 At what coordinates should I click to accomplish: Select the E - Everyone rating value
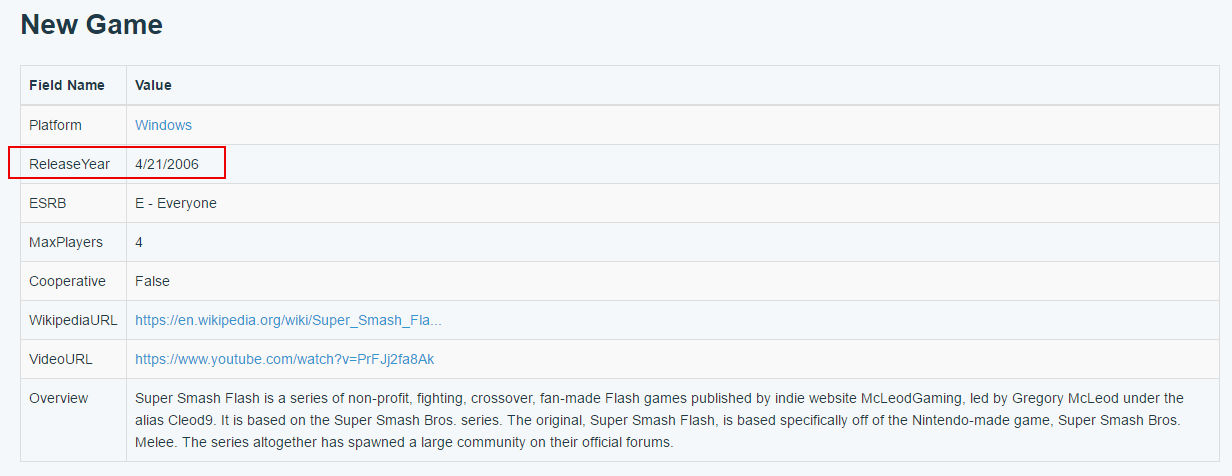pyautogui.click(x=176, y=203)
